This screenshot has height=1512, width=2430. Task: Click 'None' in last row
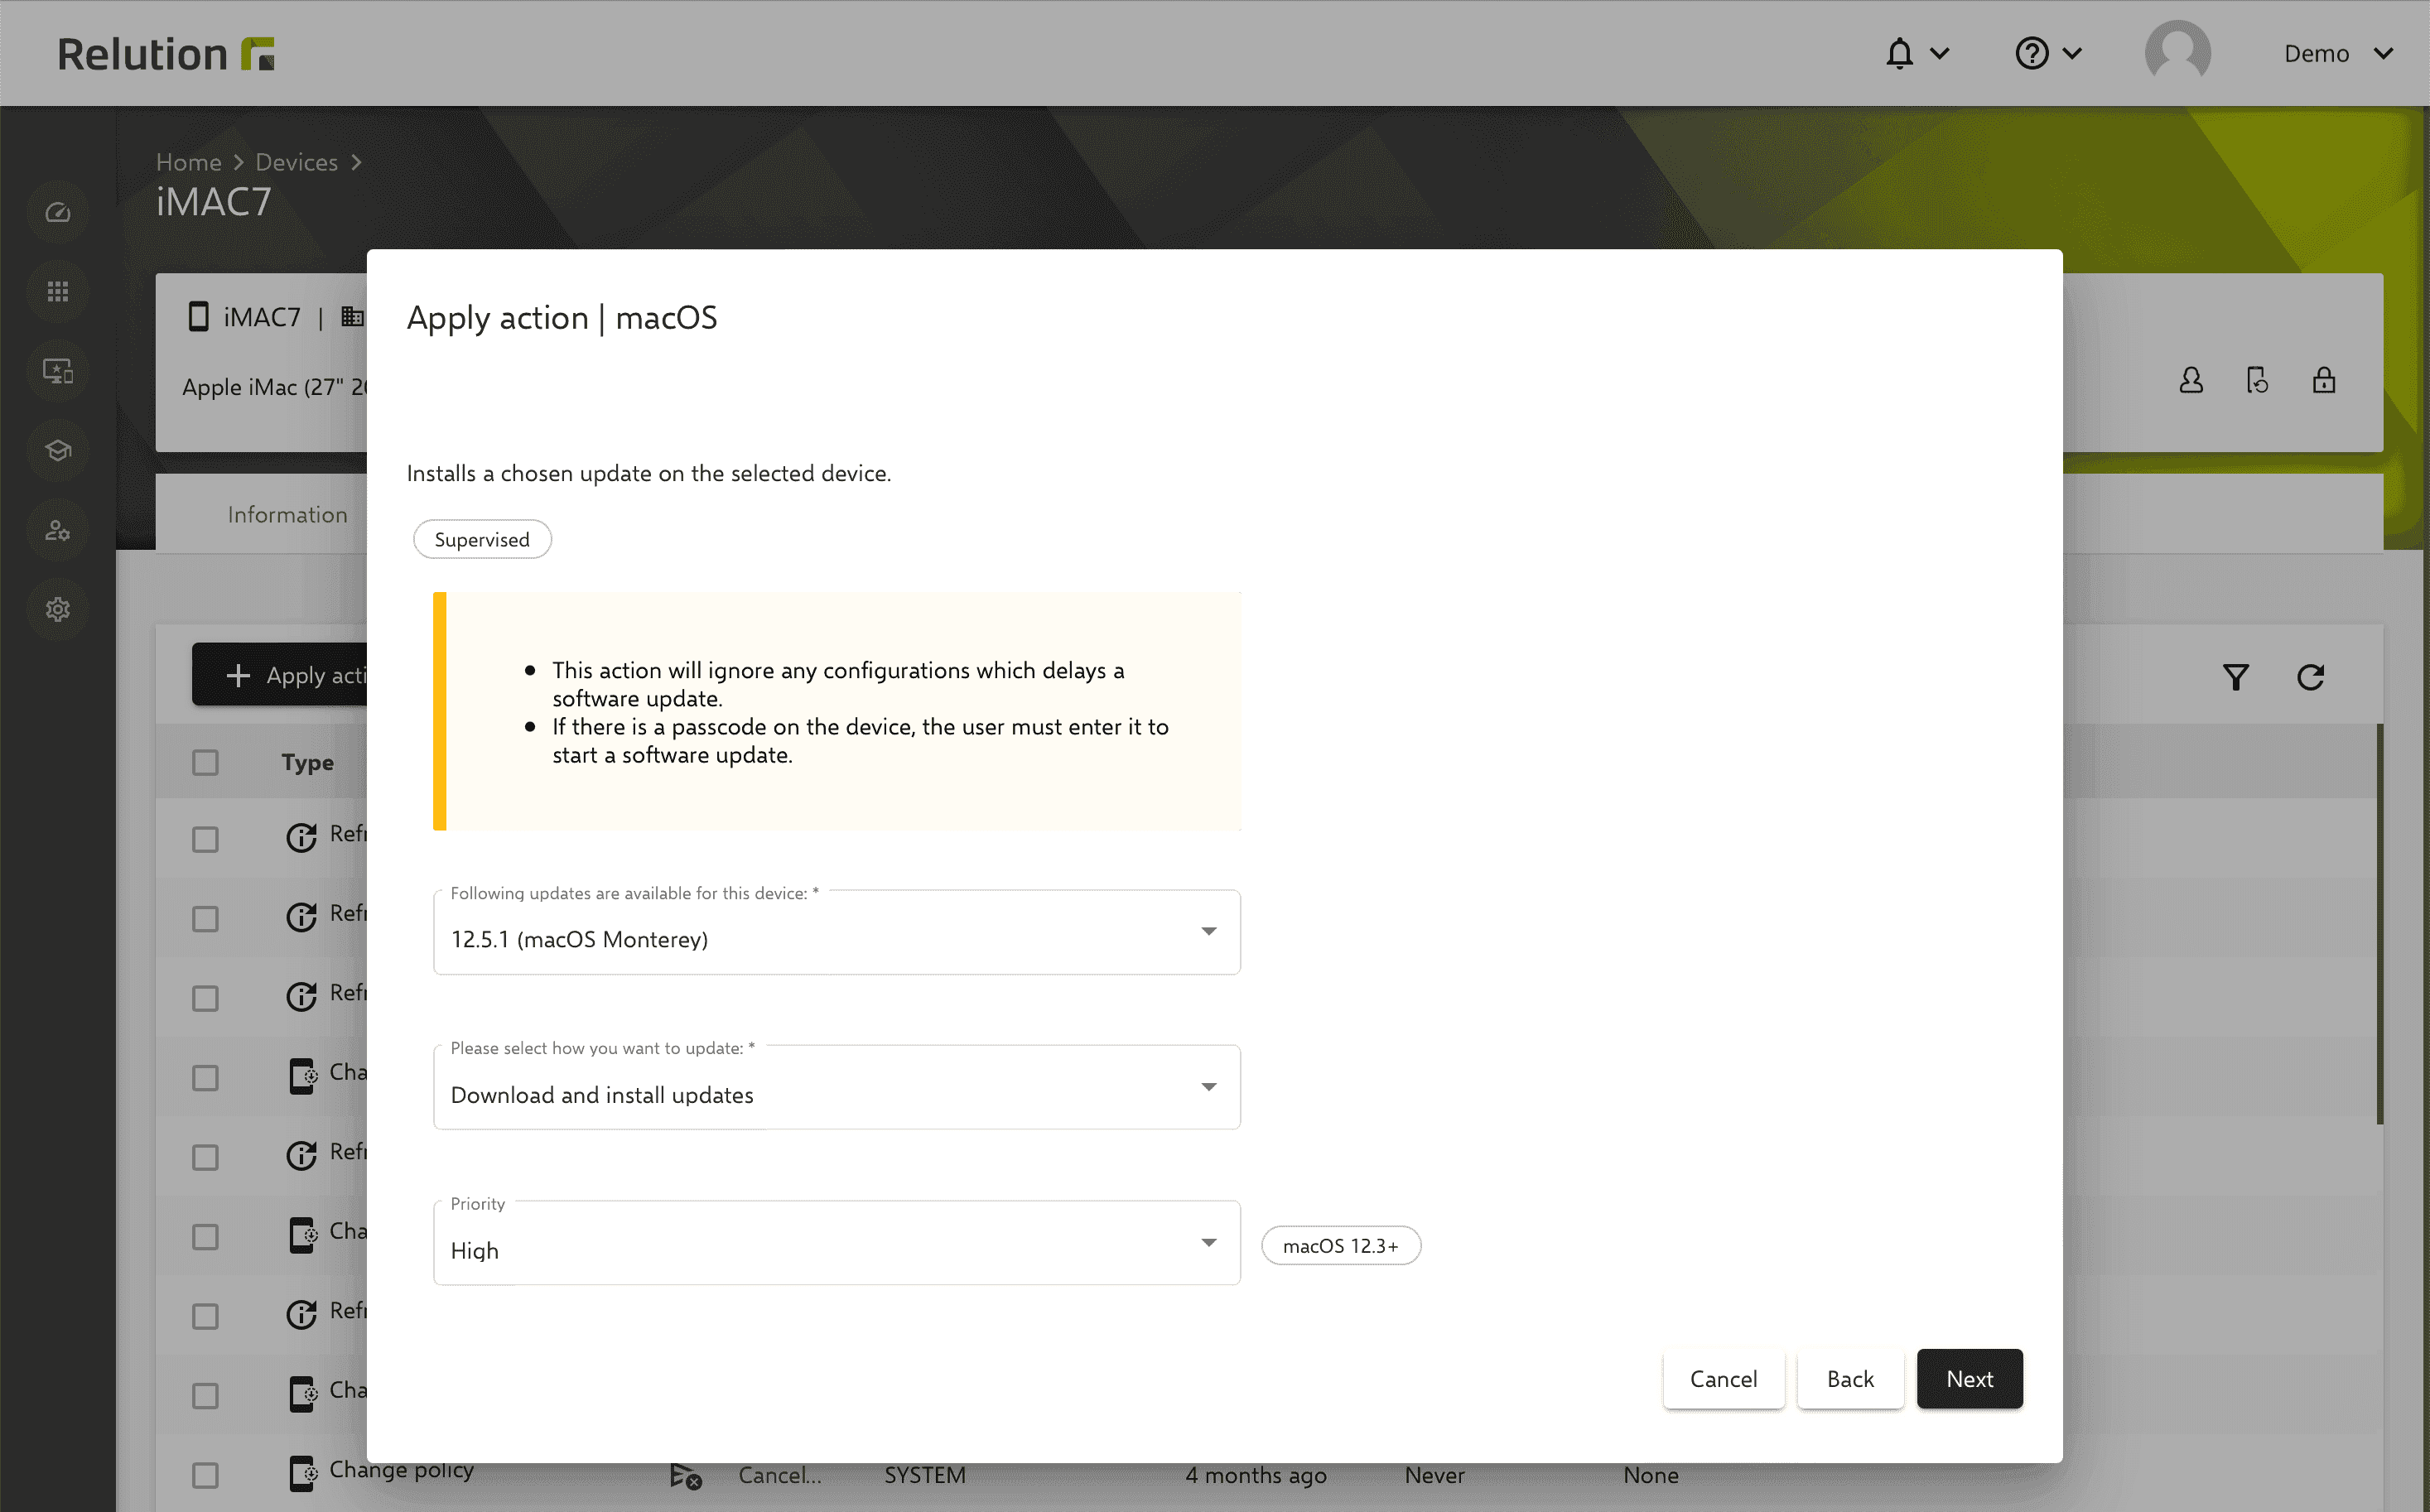[x=1650, y=1475]
